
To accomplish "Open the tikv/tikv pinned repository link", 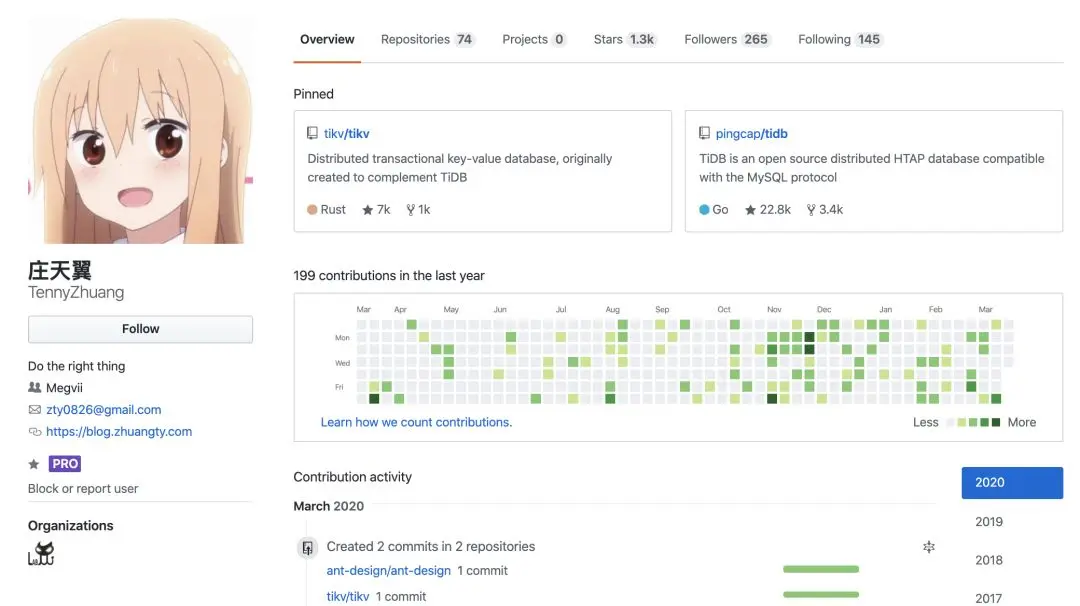I will pos(346,134).
